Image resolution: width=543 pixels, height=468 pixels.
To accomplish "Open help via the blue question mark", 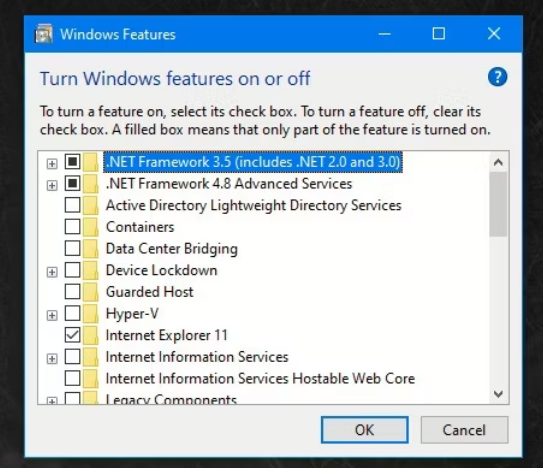I will (x=498, y=77).
